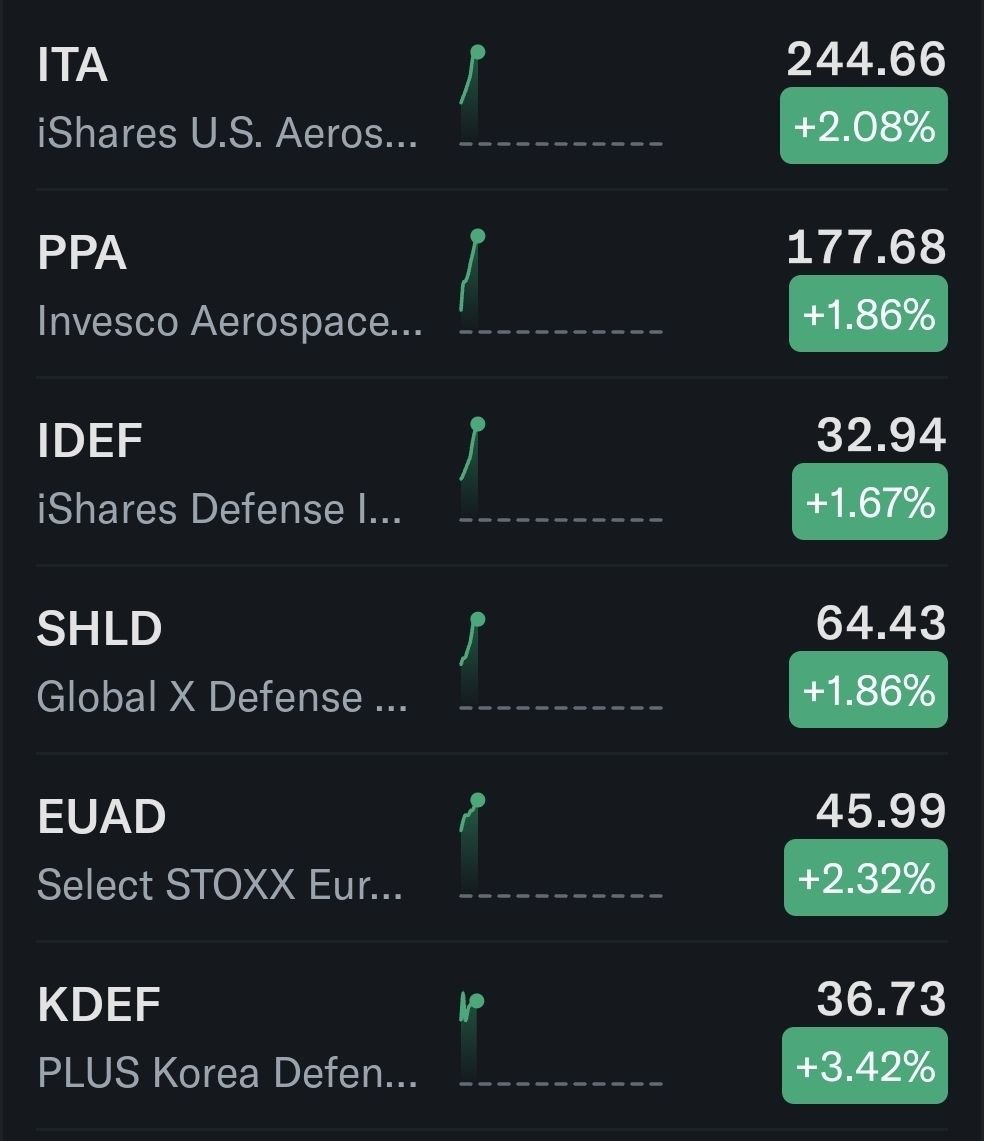This screenshot has width=984, height=1141.
Task: Open the IDEF ticker entry
Action: [x=492, y=472]
